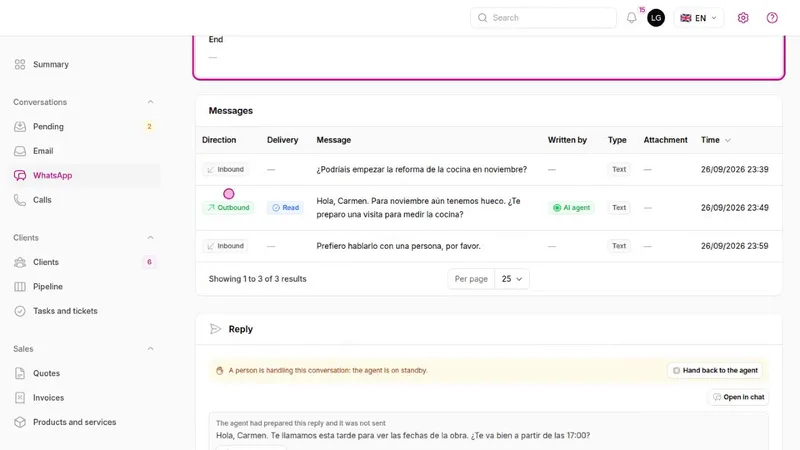The width and height of the screenshot is (800, 450).
Task: Open the LG user avatar menu
Action: [656, 18]
